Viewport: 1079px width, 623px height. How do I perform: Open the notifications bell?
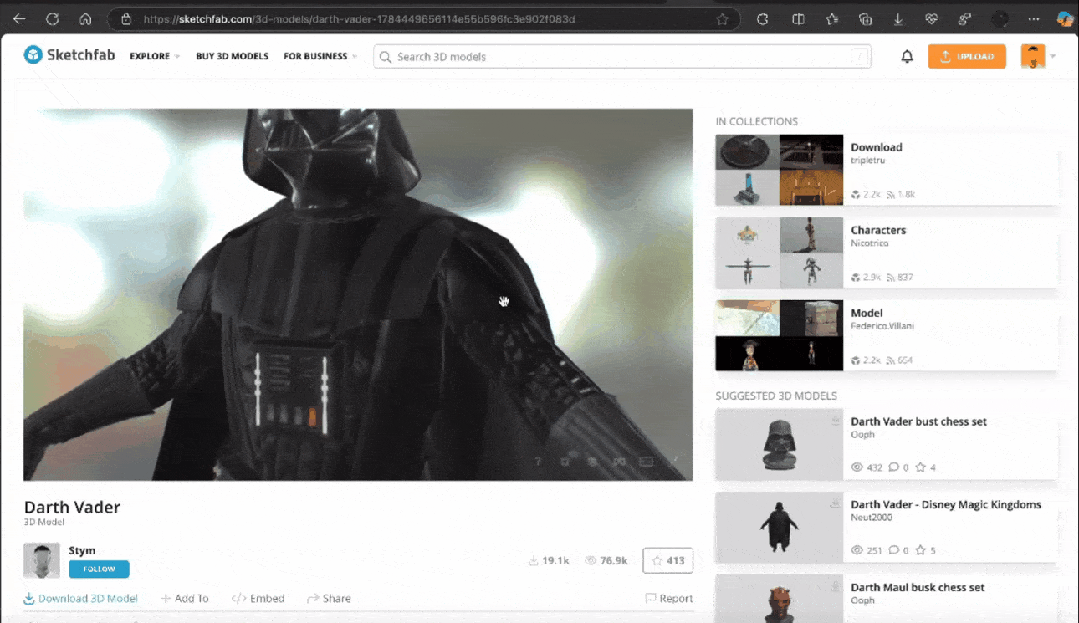907,56
